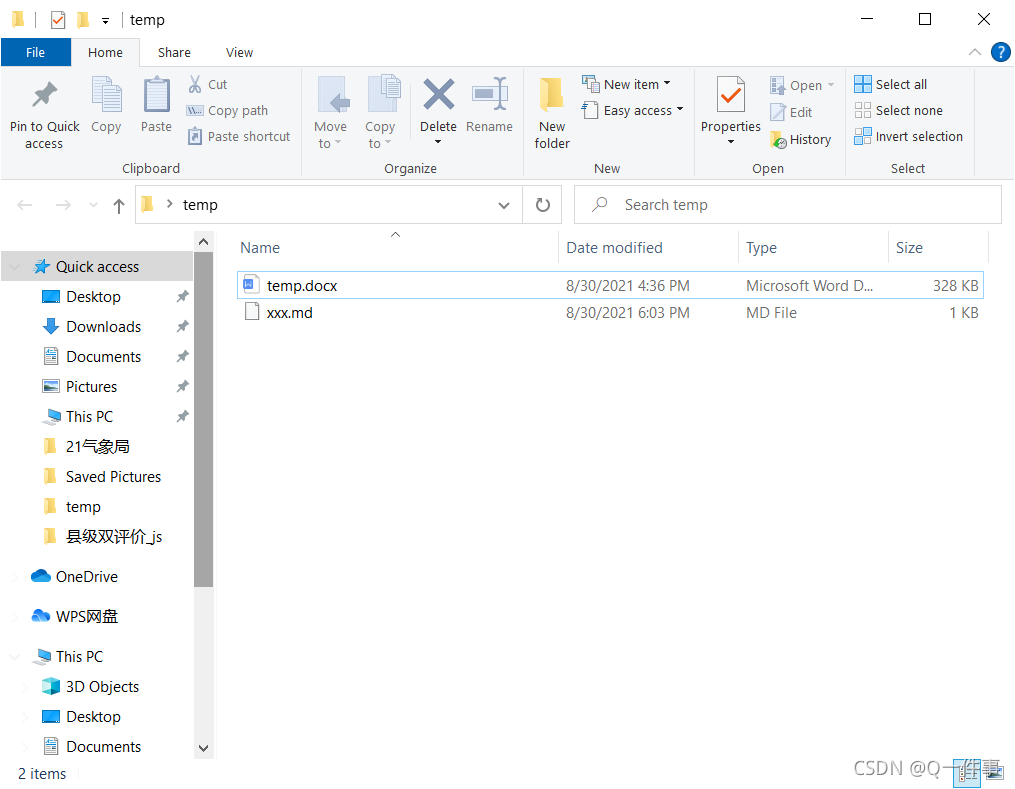Click the Paste clipboard icon
1015x789 pixels.
point(156,94)
